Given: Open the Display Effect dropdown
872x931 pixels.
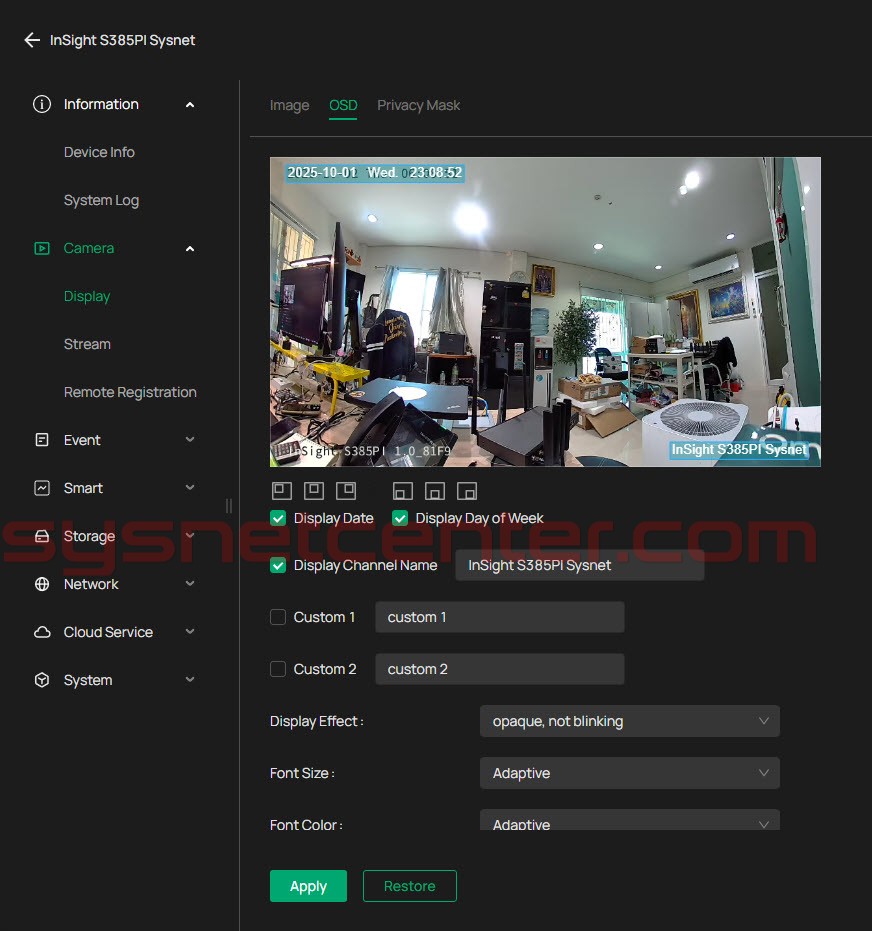Looking at the screenshot, I should [629, 721].
